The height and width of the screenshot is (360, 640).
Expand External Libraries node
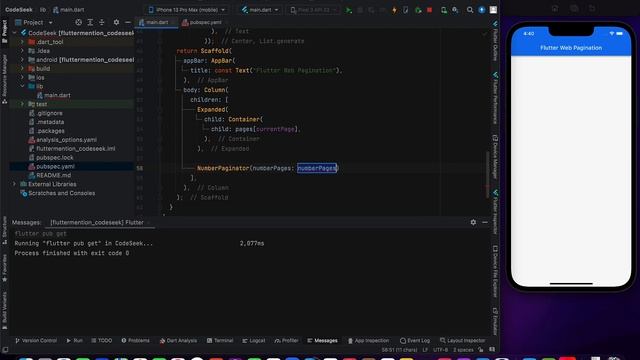(x=15, y=184)
